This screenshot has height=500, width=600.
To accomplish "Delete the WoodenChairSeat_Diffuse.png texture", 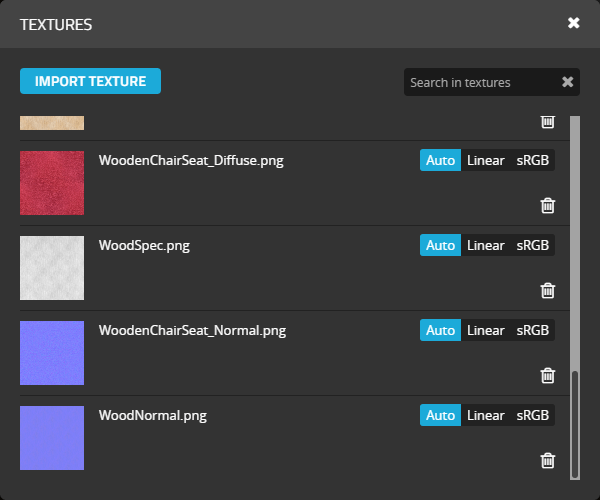I will pyautogui.click(x=547, y=205).
